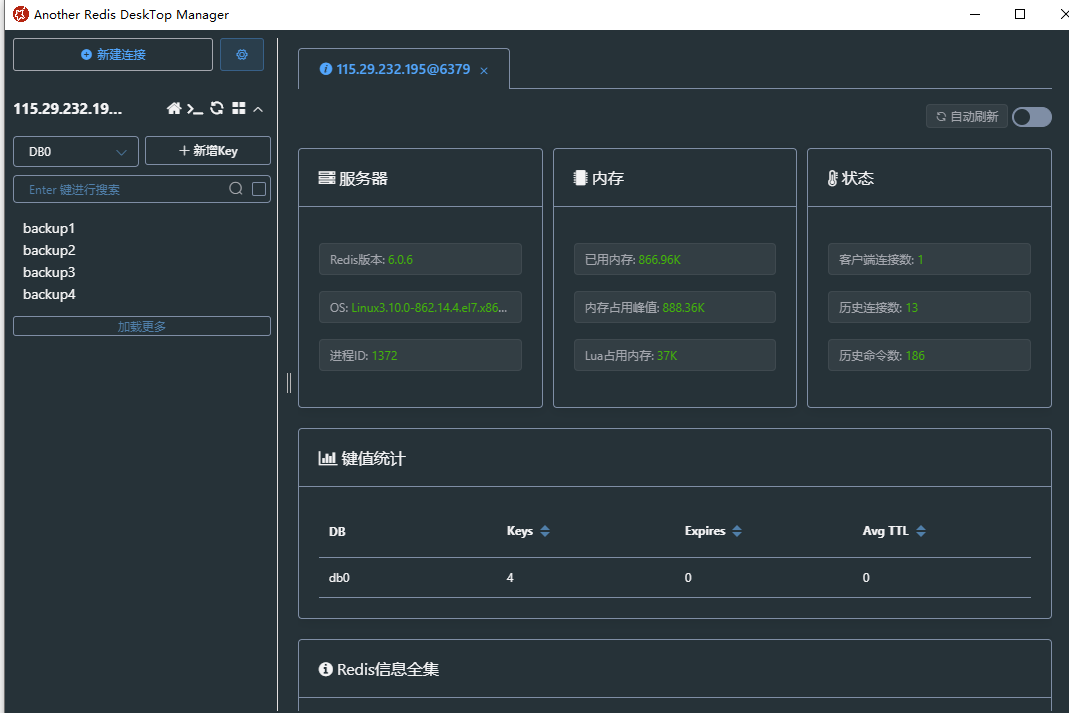The height and width of the screenshot is (713, 1069).
Task: Click the 新增Key button
Action: (x=208, y=151)
